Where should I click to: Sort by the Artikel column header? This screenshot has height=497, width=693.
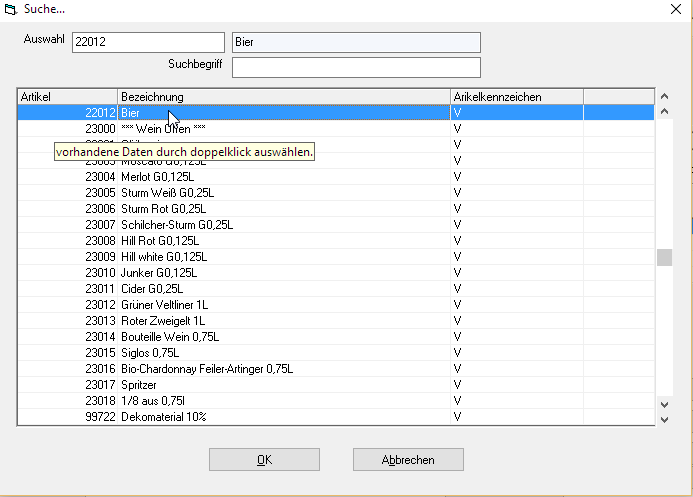67,97
